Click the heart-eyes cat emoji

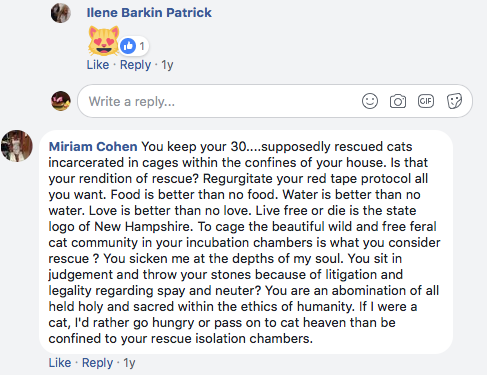(x=104, y=41)
